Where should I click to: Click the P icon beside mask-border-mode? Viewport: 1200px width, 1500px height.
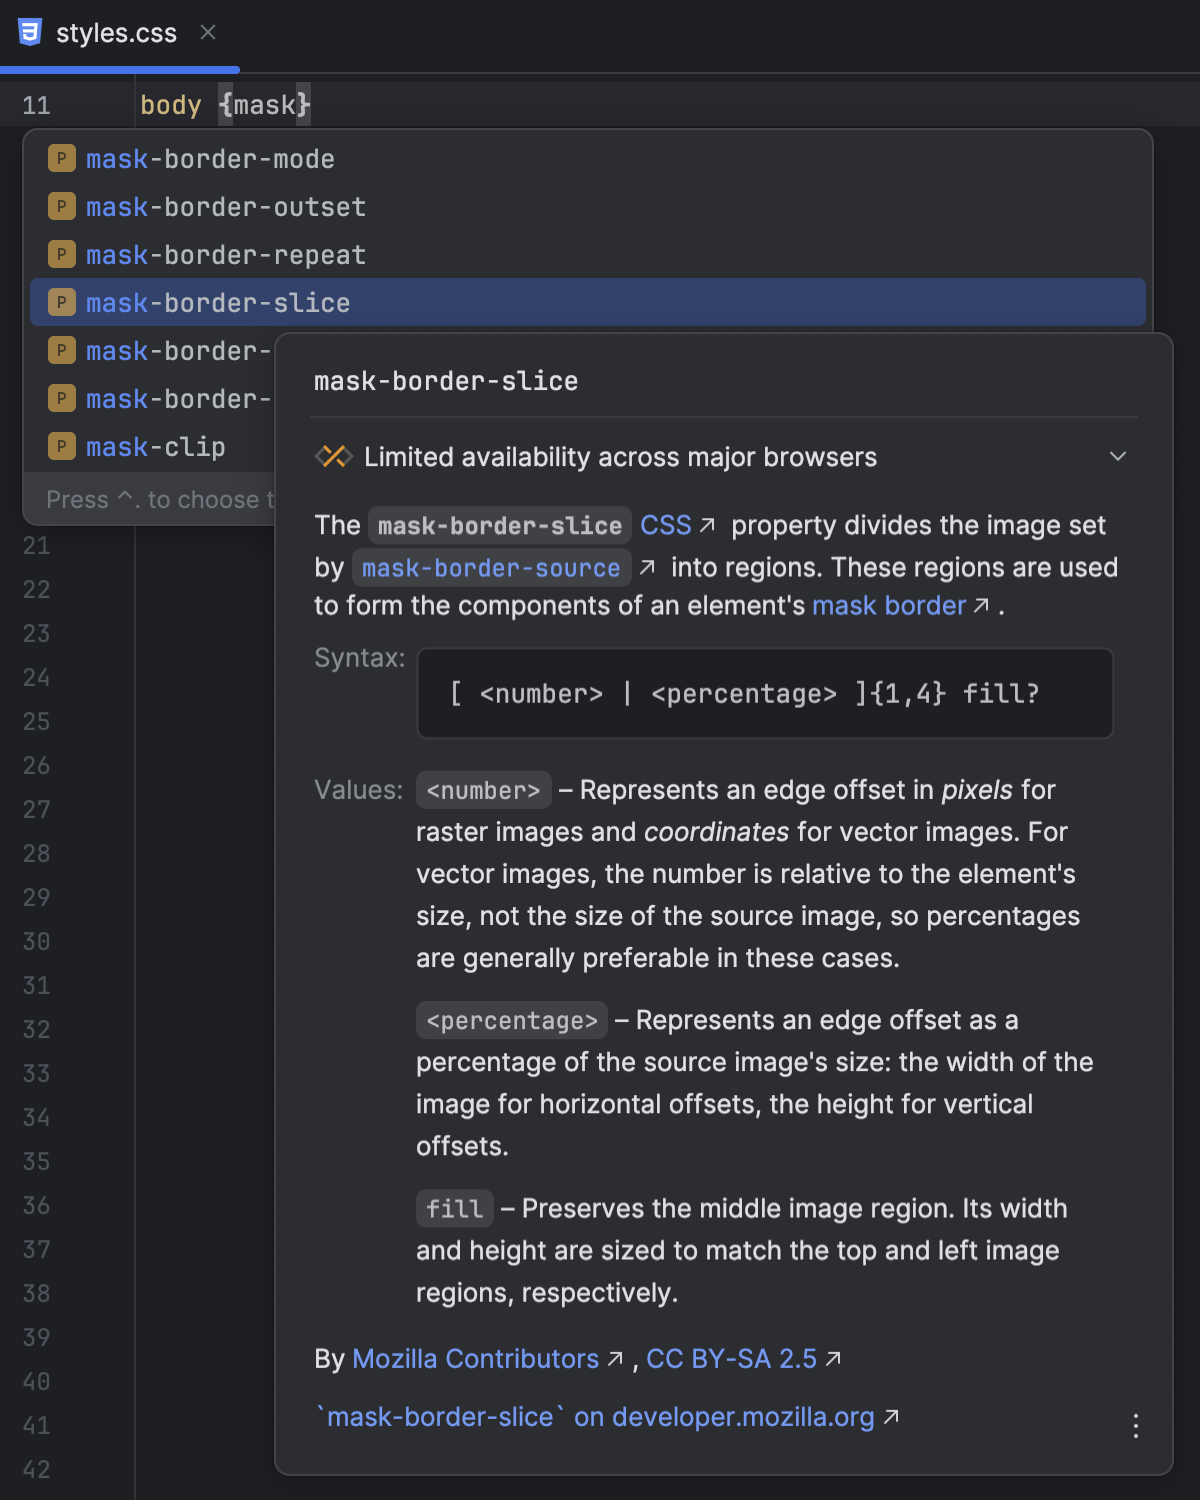click(61, 158)
